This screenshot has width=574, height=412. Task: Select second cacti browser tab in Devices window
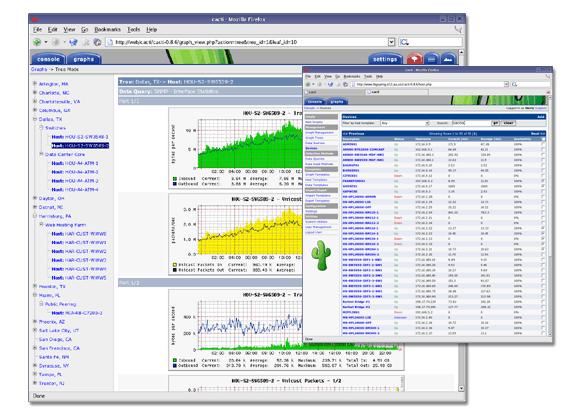(397, 92)
